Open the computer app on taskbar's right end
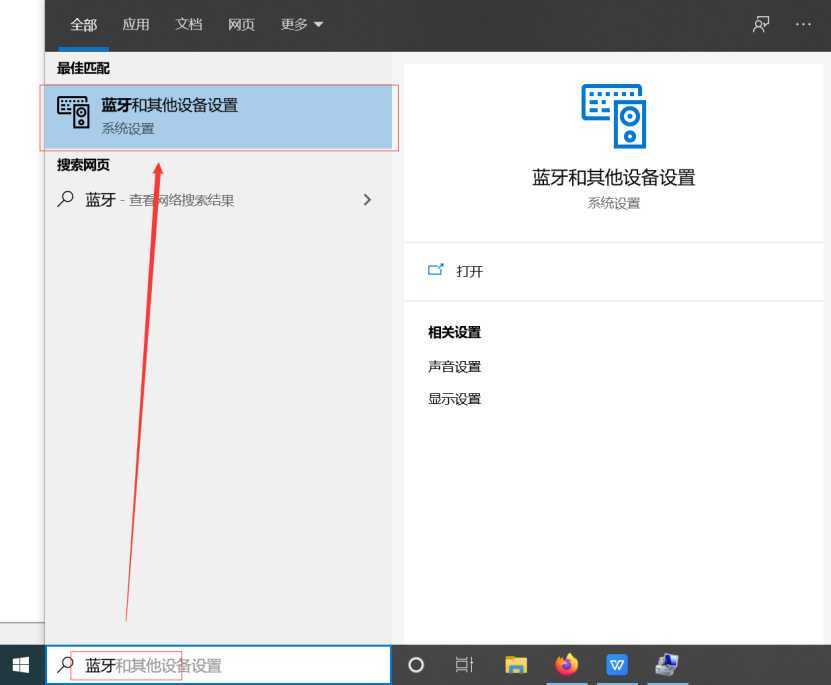Screen dimensions: 831x685 click(x=667, y=664)
